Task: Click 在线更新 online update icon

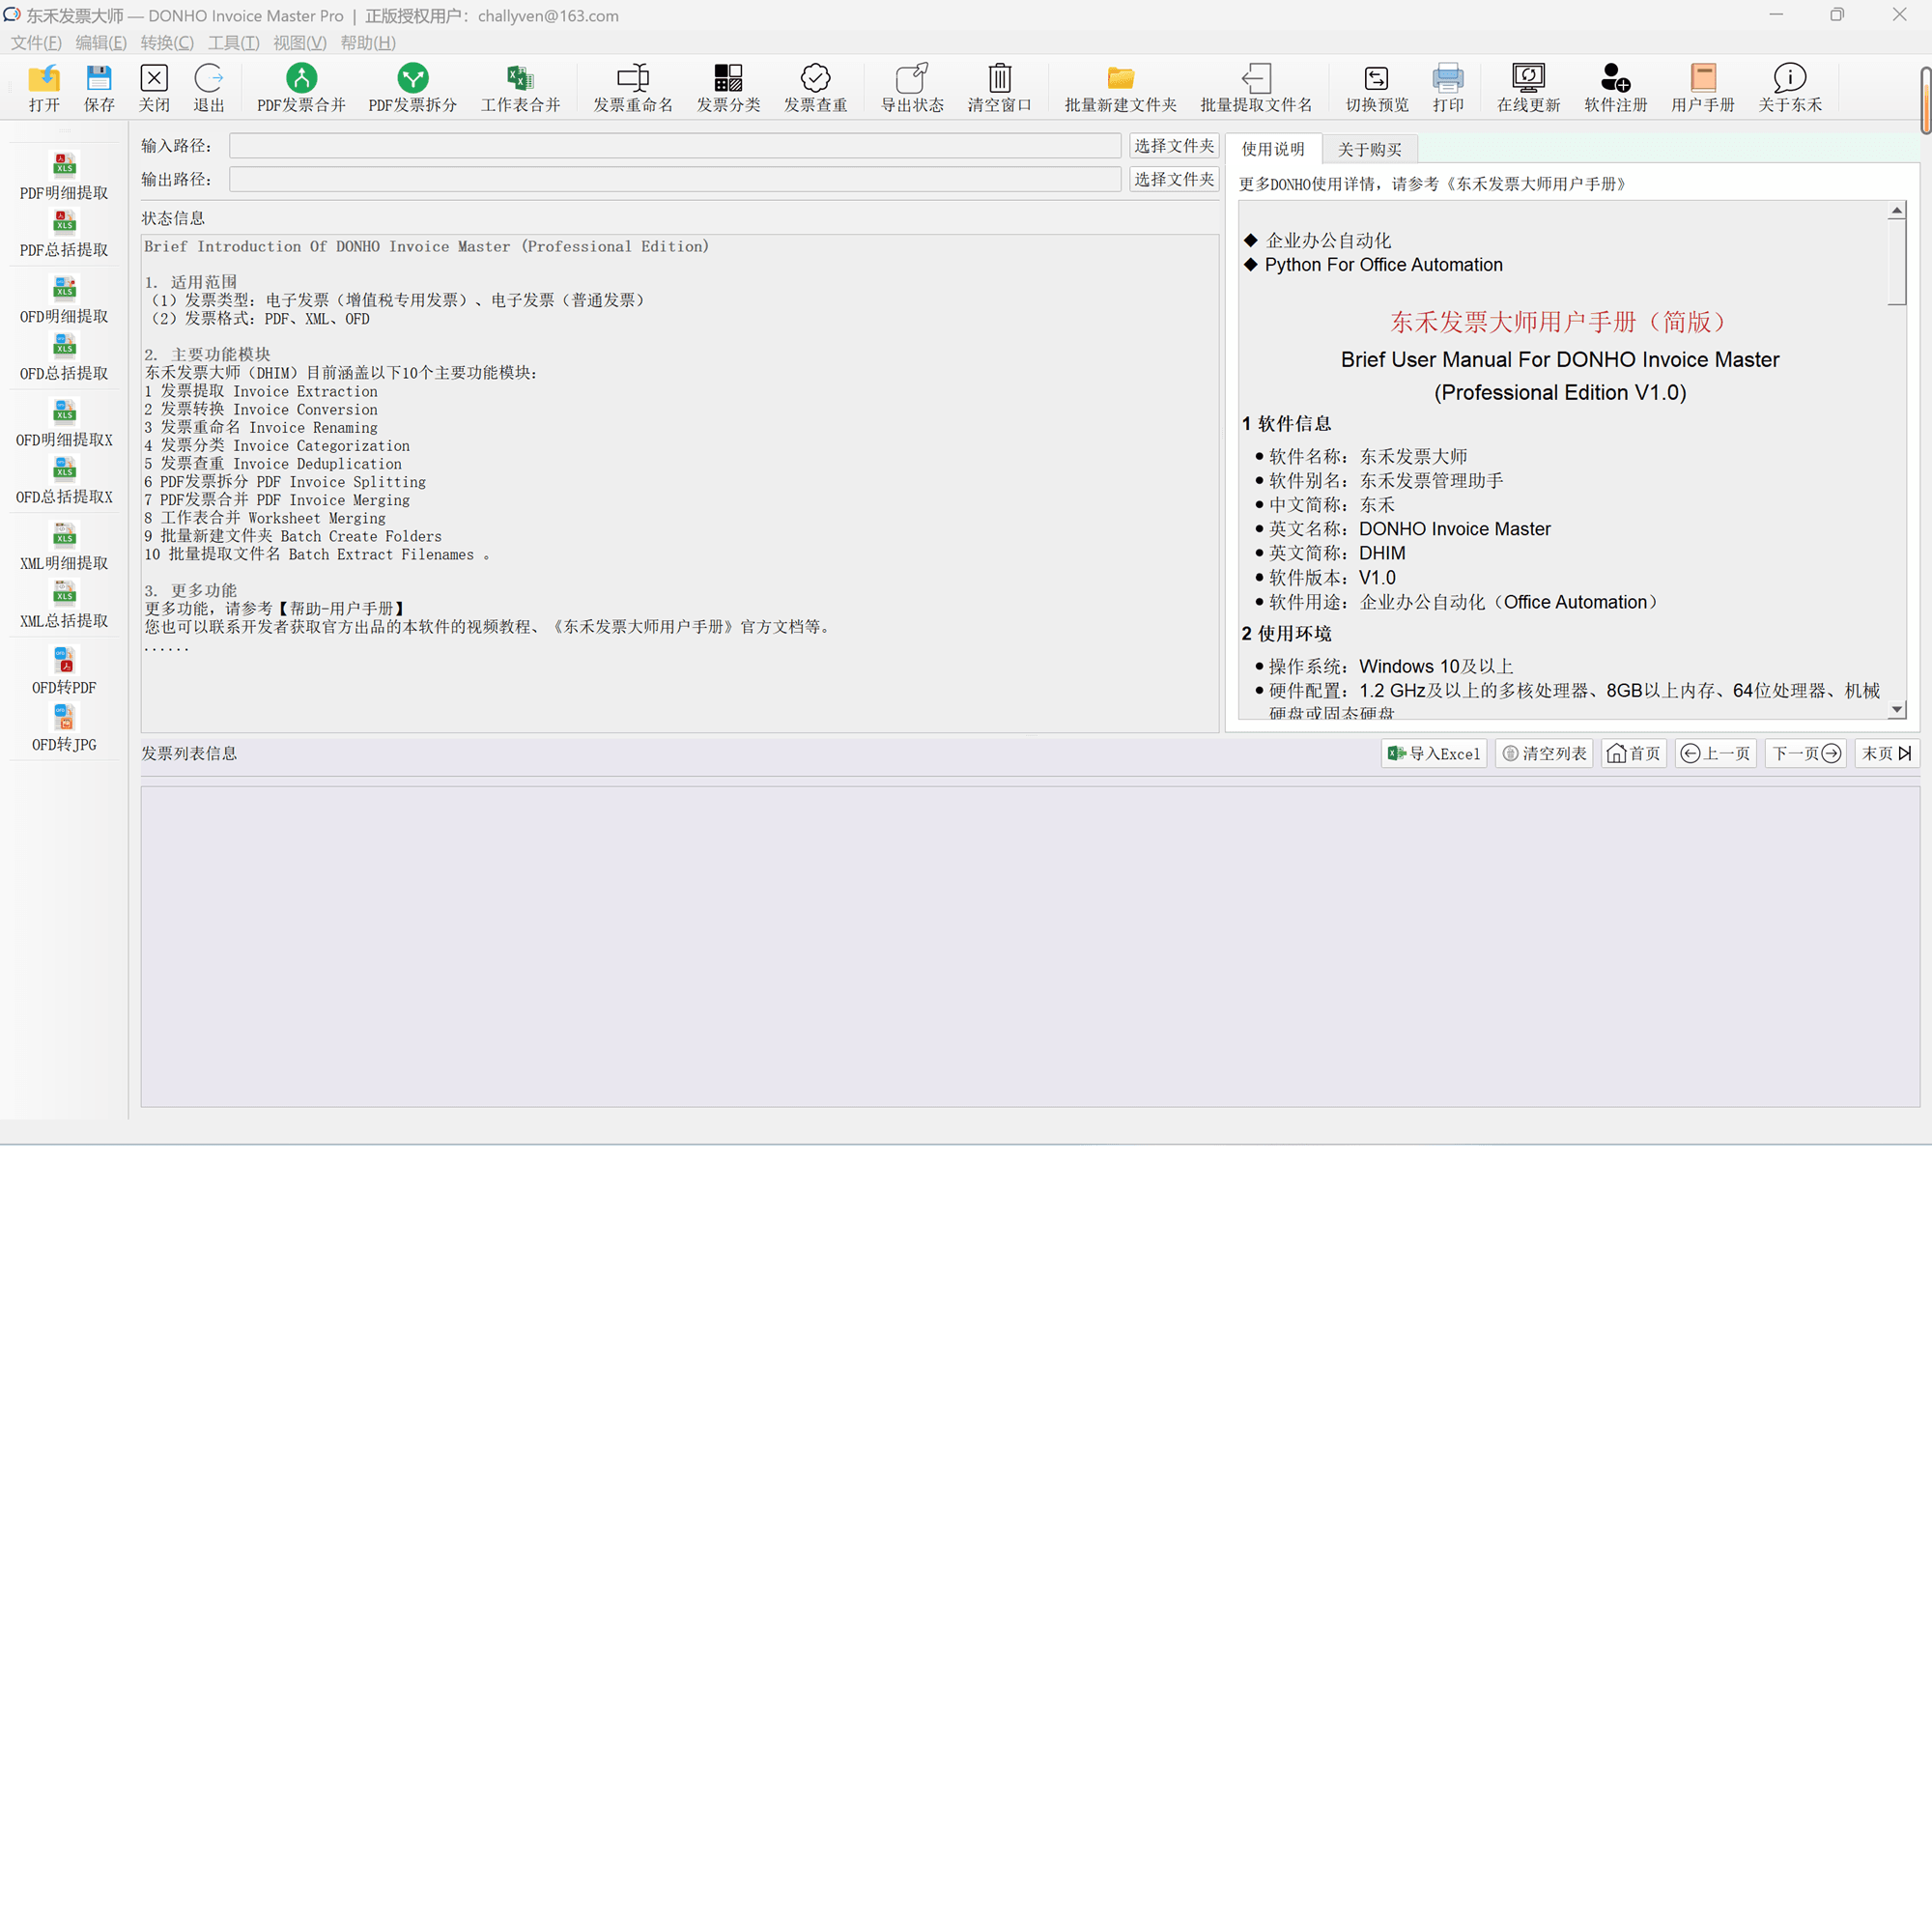Action: pyautogui.click(x=1528, y=88)
